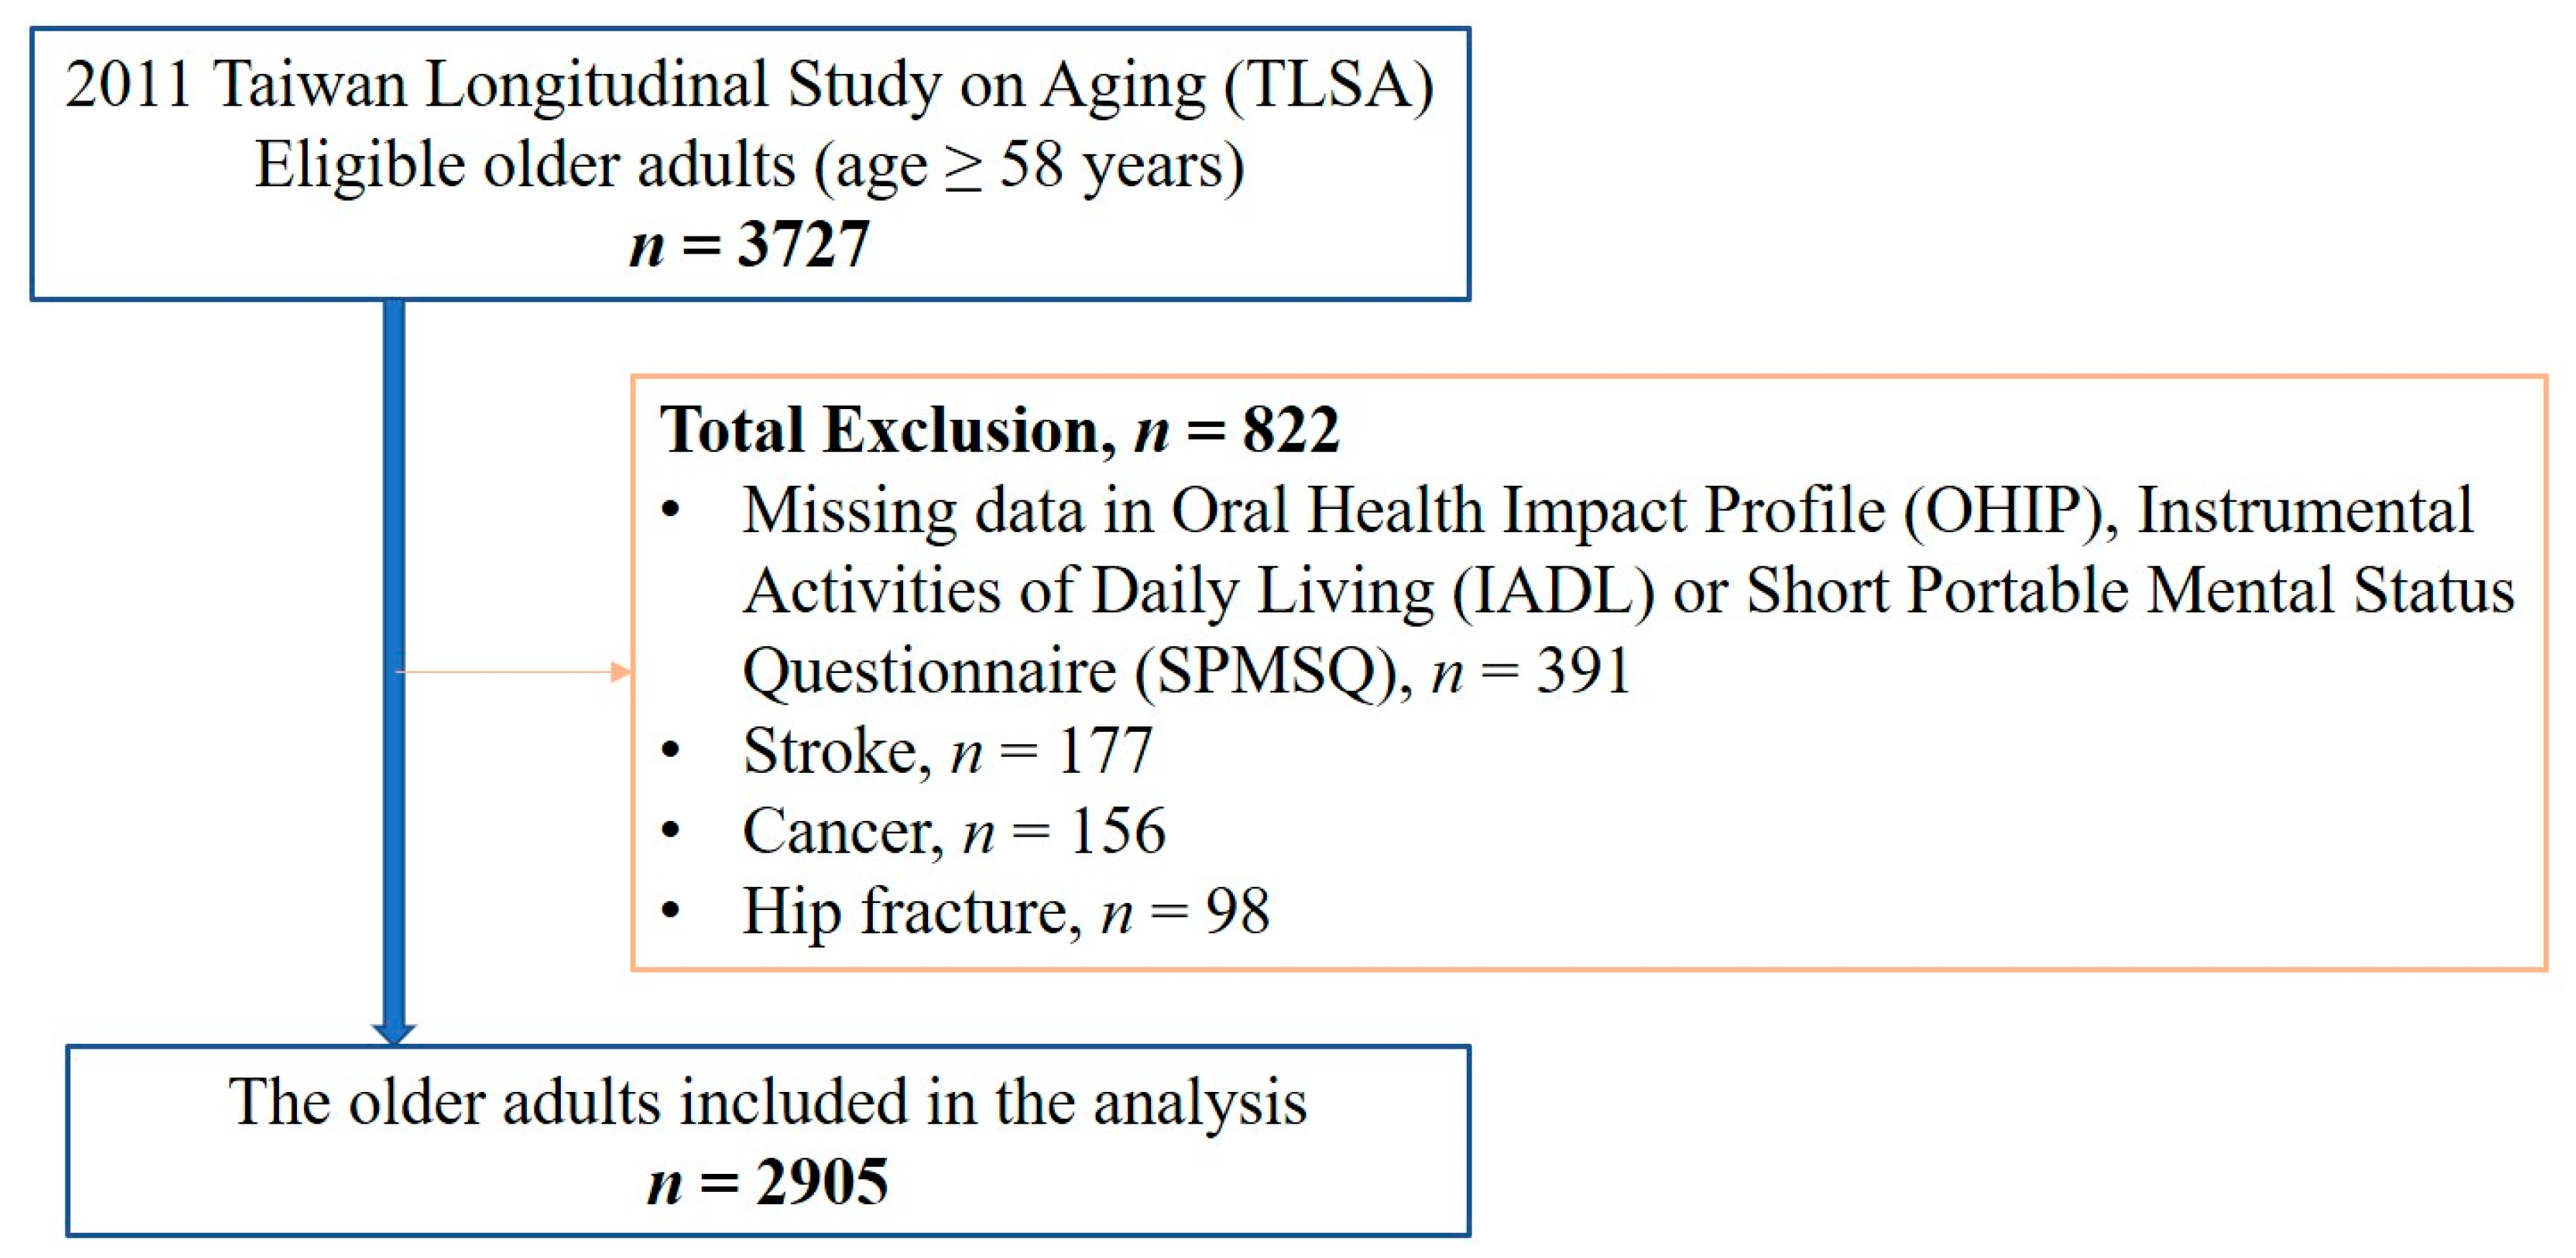
Task: Click the 'Eligible older adults (age ≥ 58 years)' line
Action: coord(750,165)
